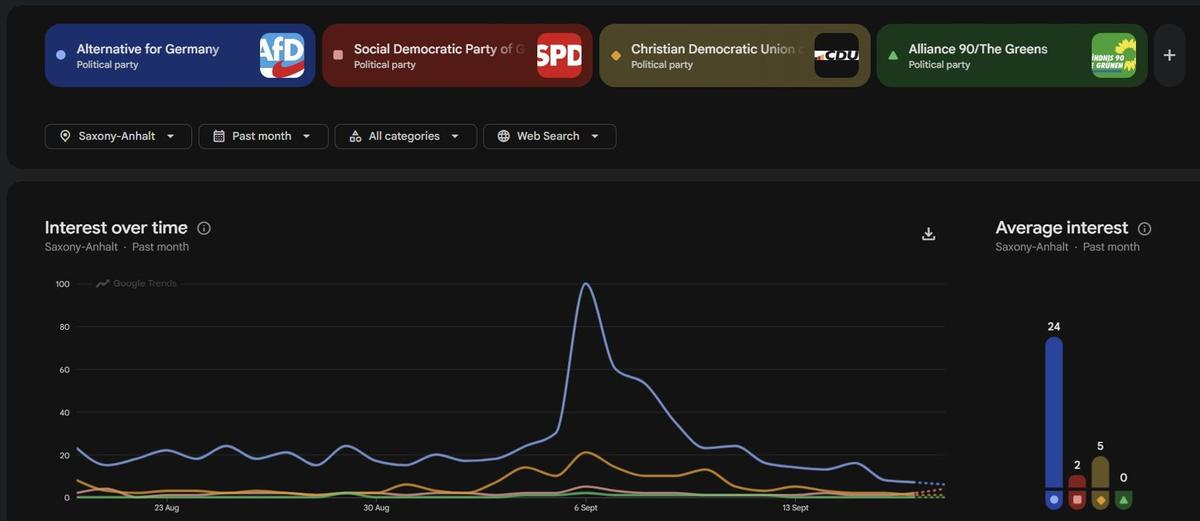Click the globe icon in search type filter
The height and width of the screenshot is (521, 1200).
tap(503, 136)
